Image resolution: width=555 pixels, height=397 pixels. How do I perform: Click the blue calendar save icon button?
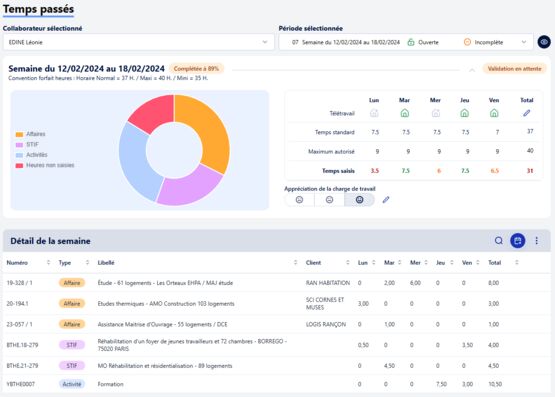coord(517,241)
